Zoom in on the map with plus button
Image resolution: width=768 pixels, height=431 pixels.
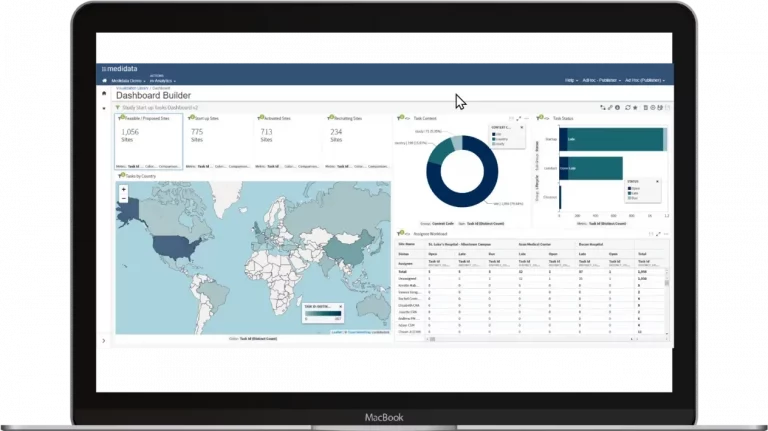click(124, 190)
